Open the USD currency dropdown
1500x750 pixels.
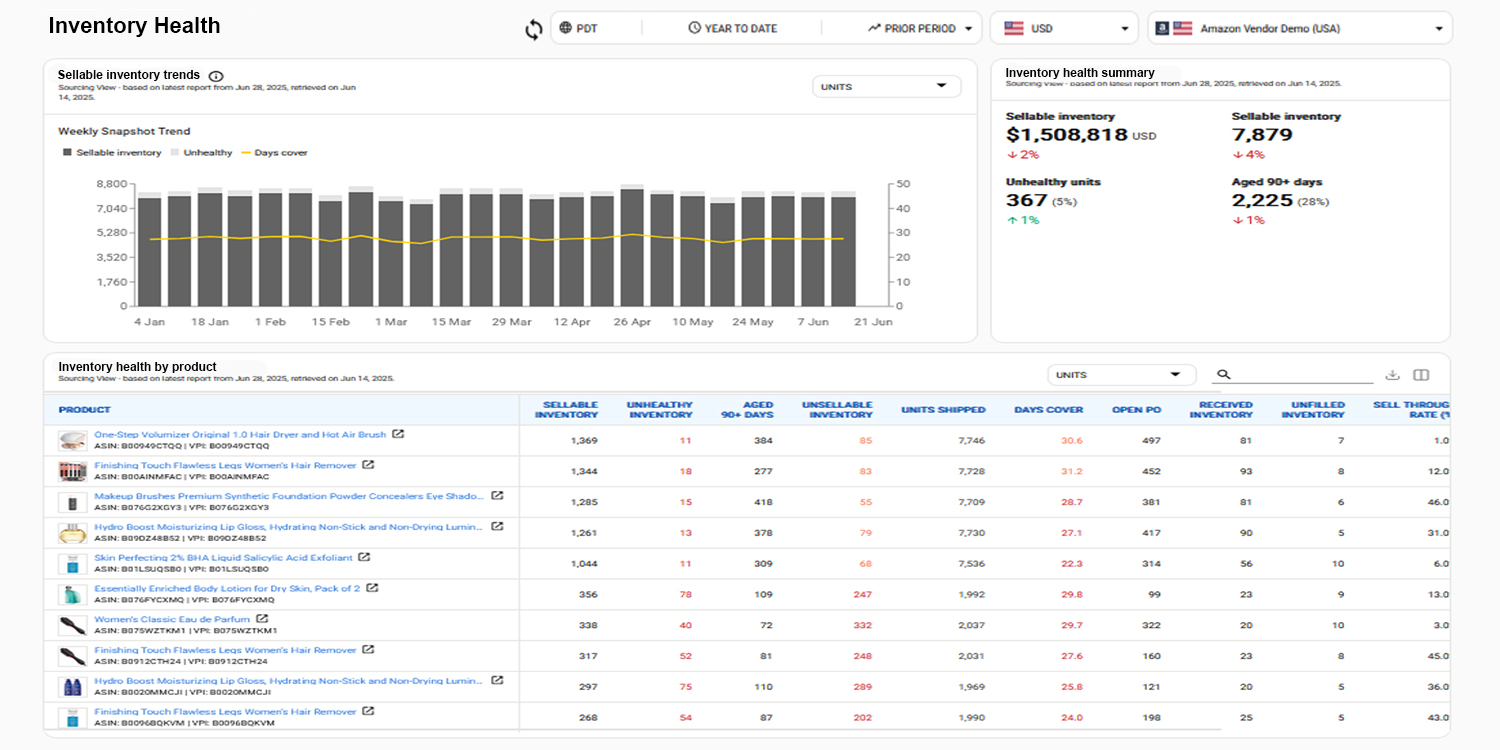(x=1064, y=29)
